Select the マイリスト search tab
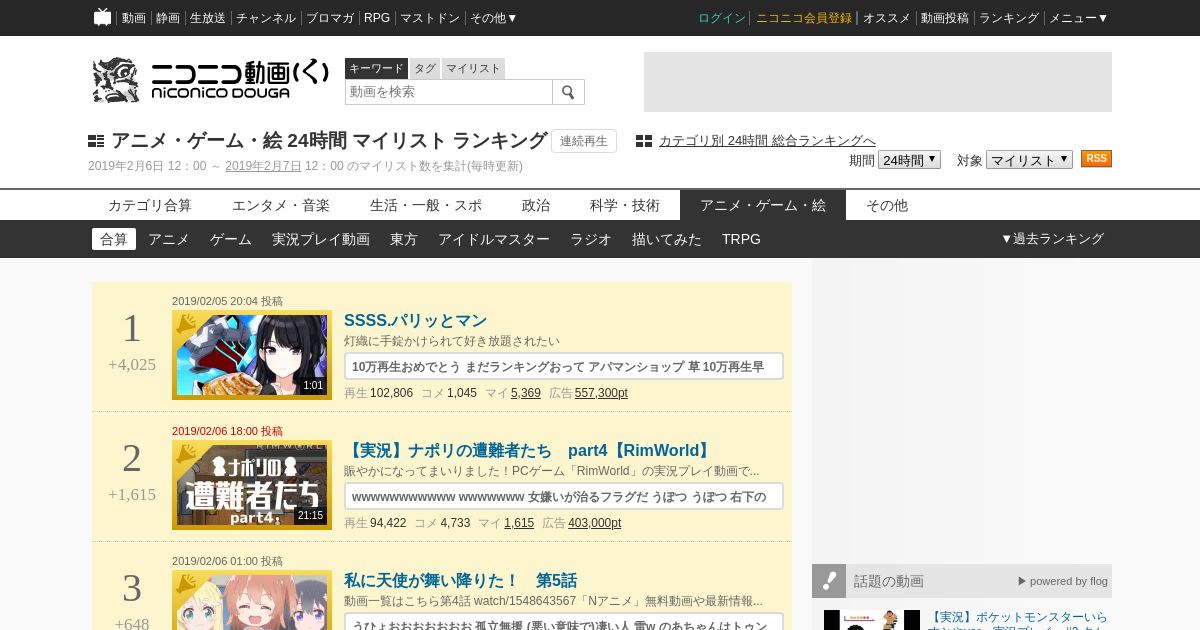Viewport: 1200px width, 630px height. point(473,68)
